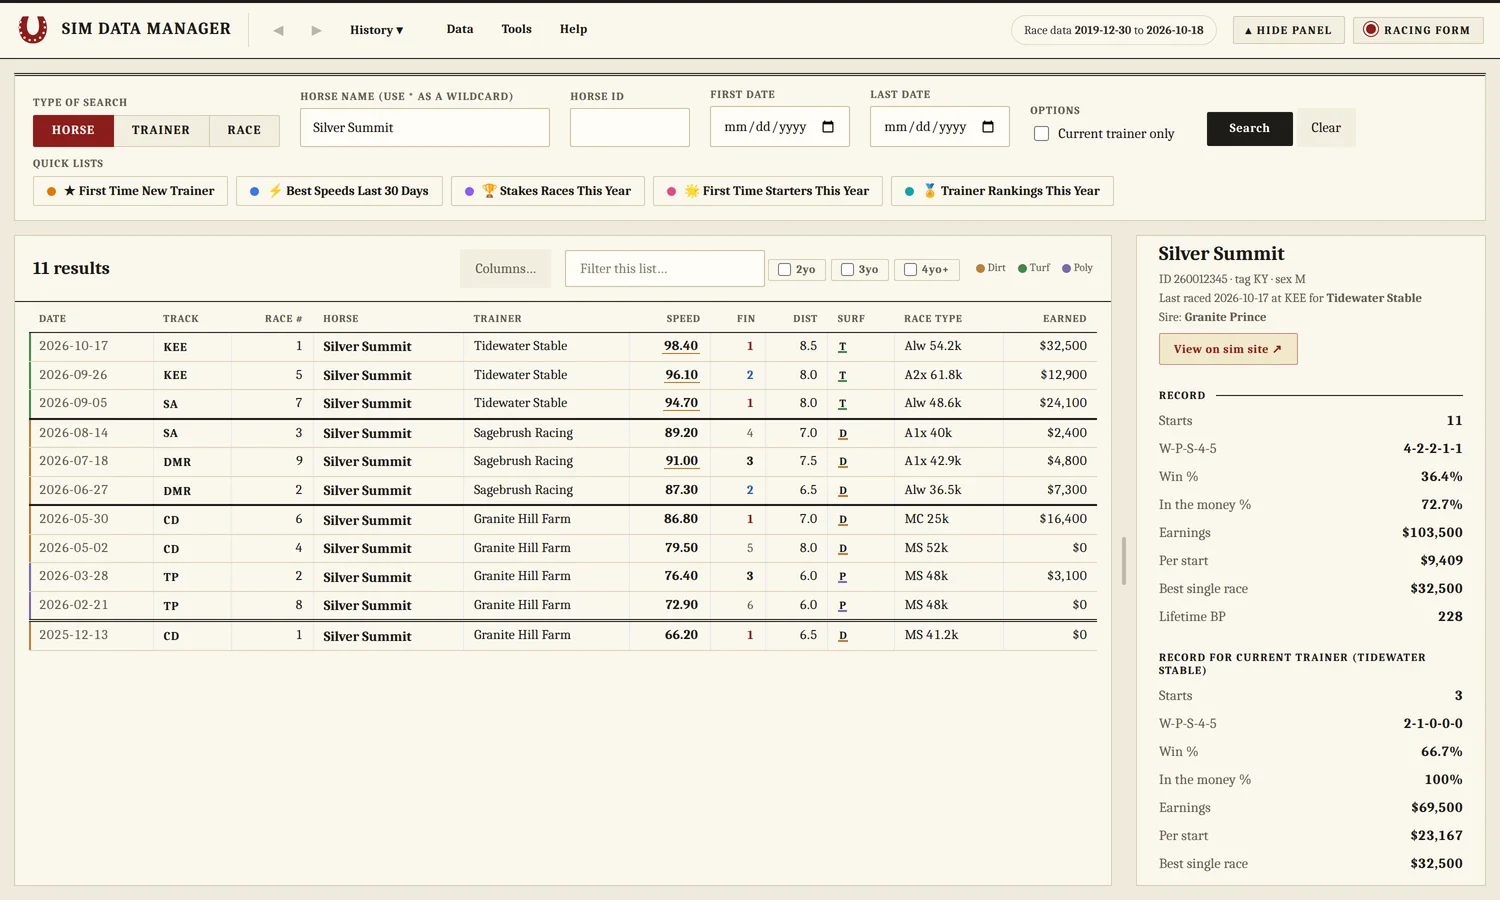Open the Tools menu
The image size is (1500, 900).
point(516,29)
